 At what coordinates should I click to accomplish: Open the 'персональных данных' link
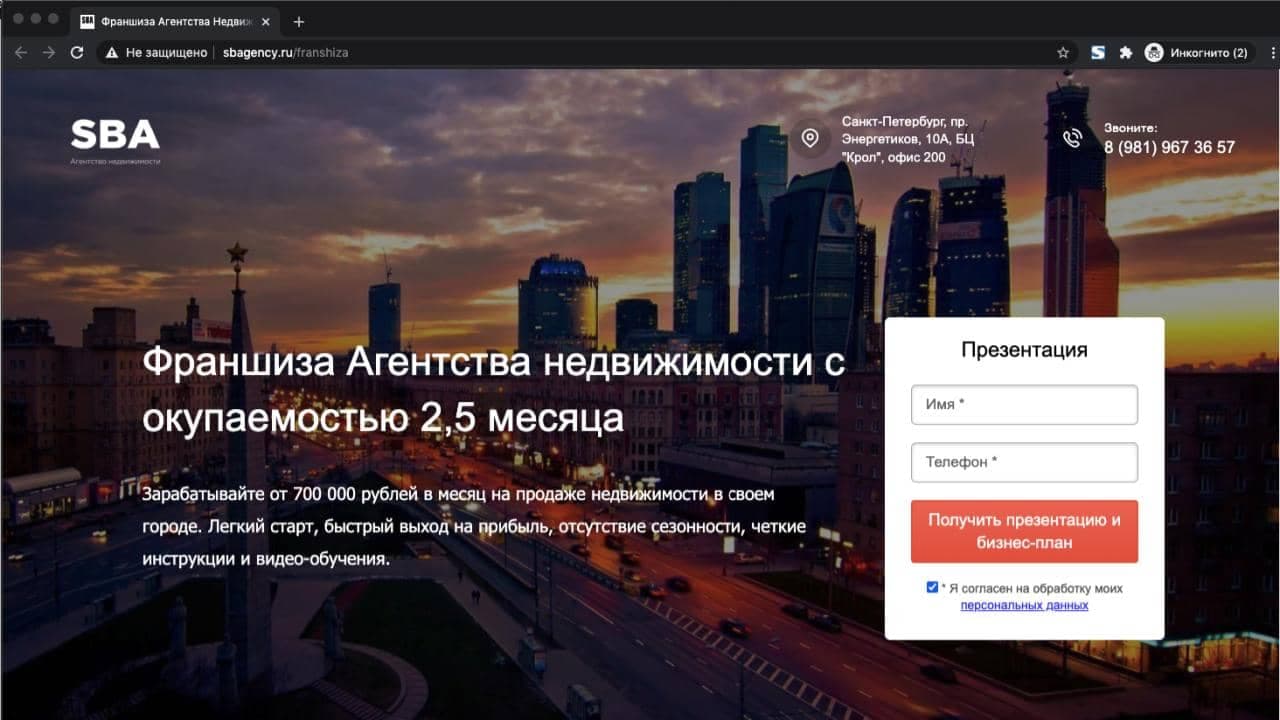1024,605
